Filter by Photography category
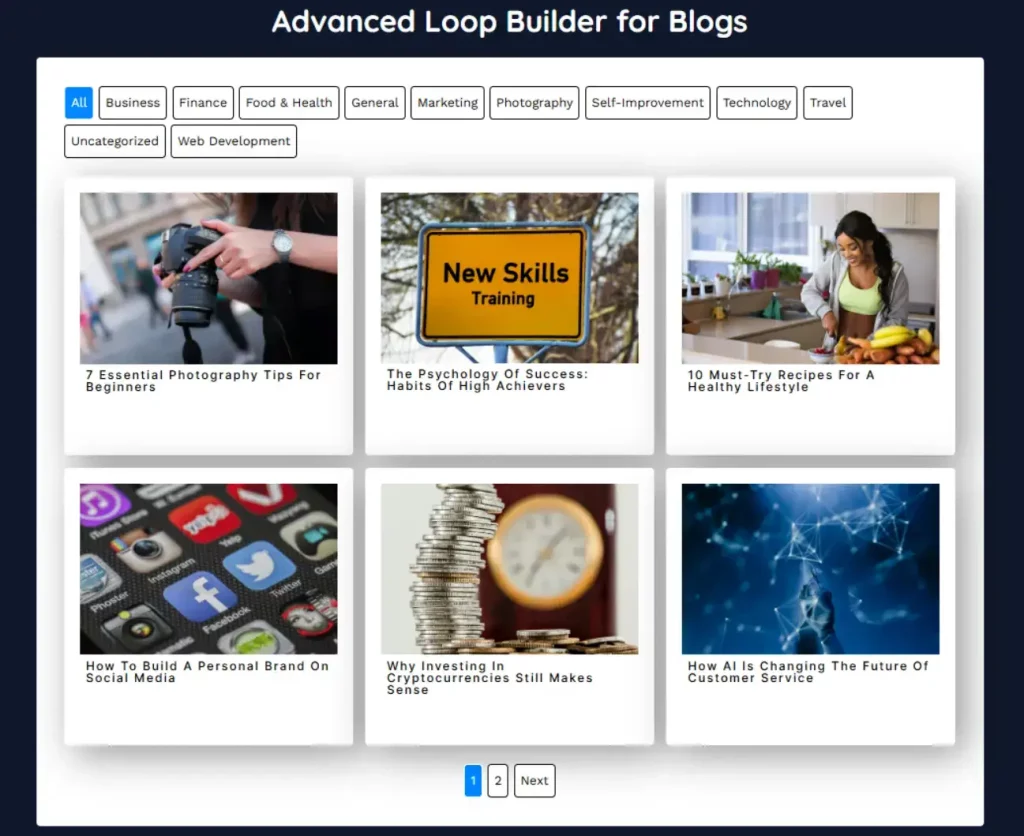The width and height of the screenshot is (1024, 836). point(534,103)
